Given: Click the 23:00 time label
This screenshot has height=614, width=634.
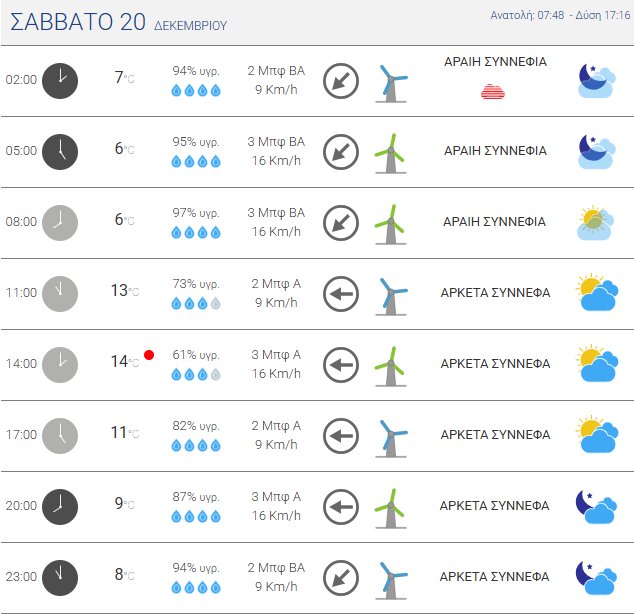Looking at the screenshot, I should pos(21,577).
